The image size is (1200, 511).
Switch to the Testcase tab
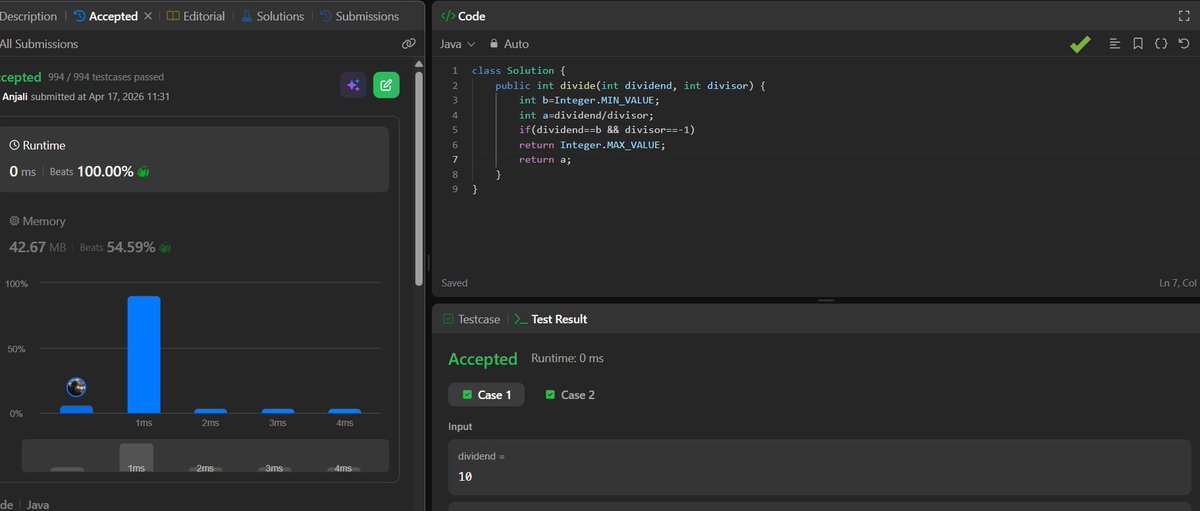click(471, 319)
